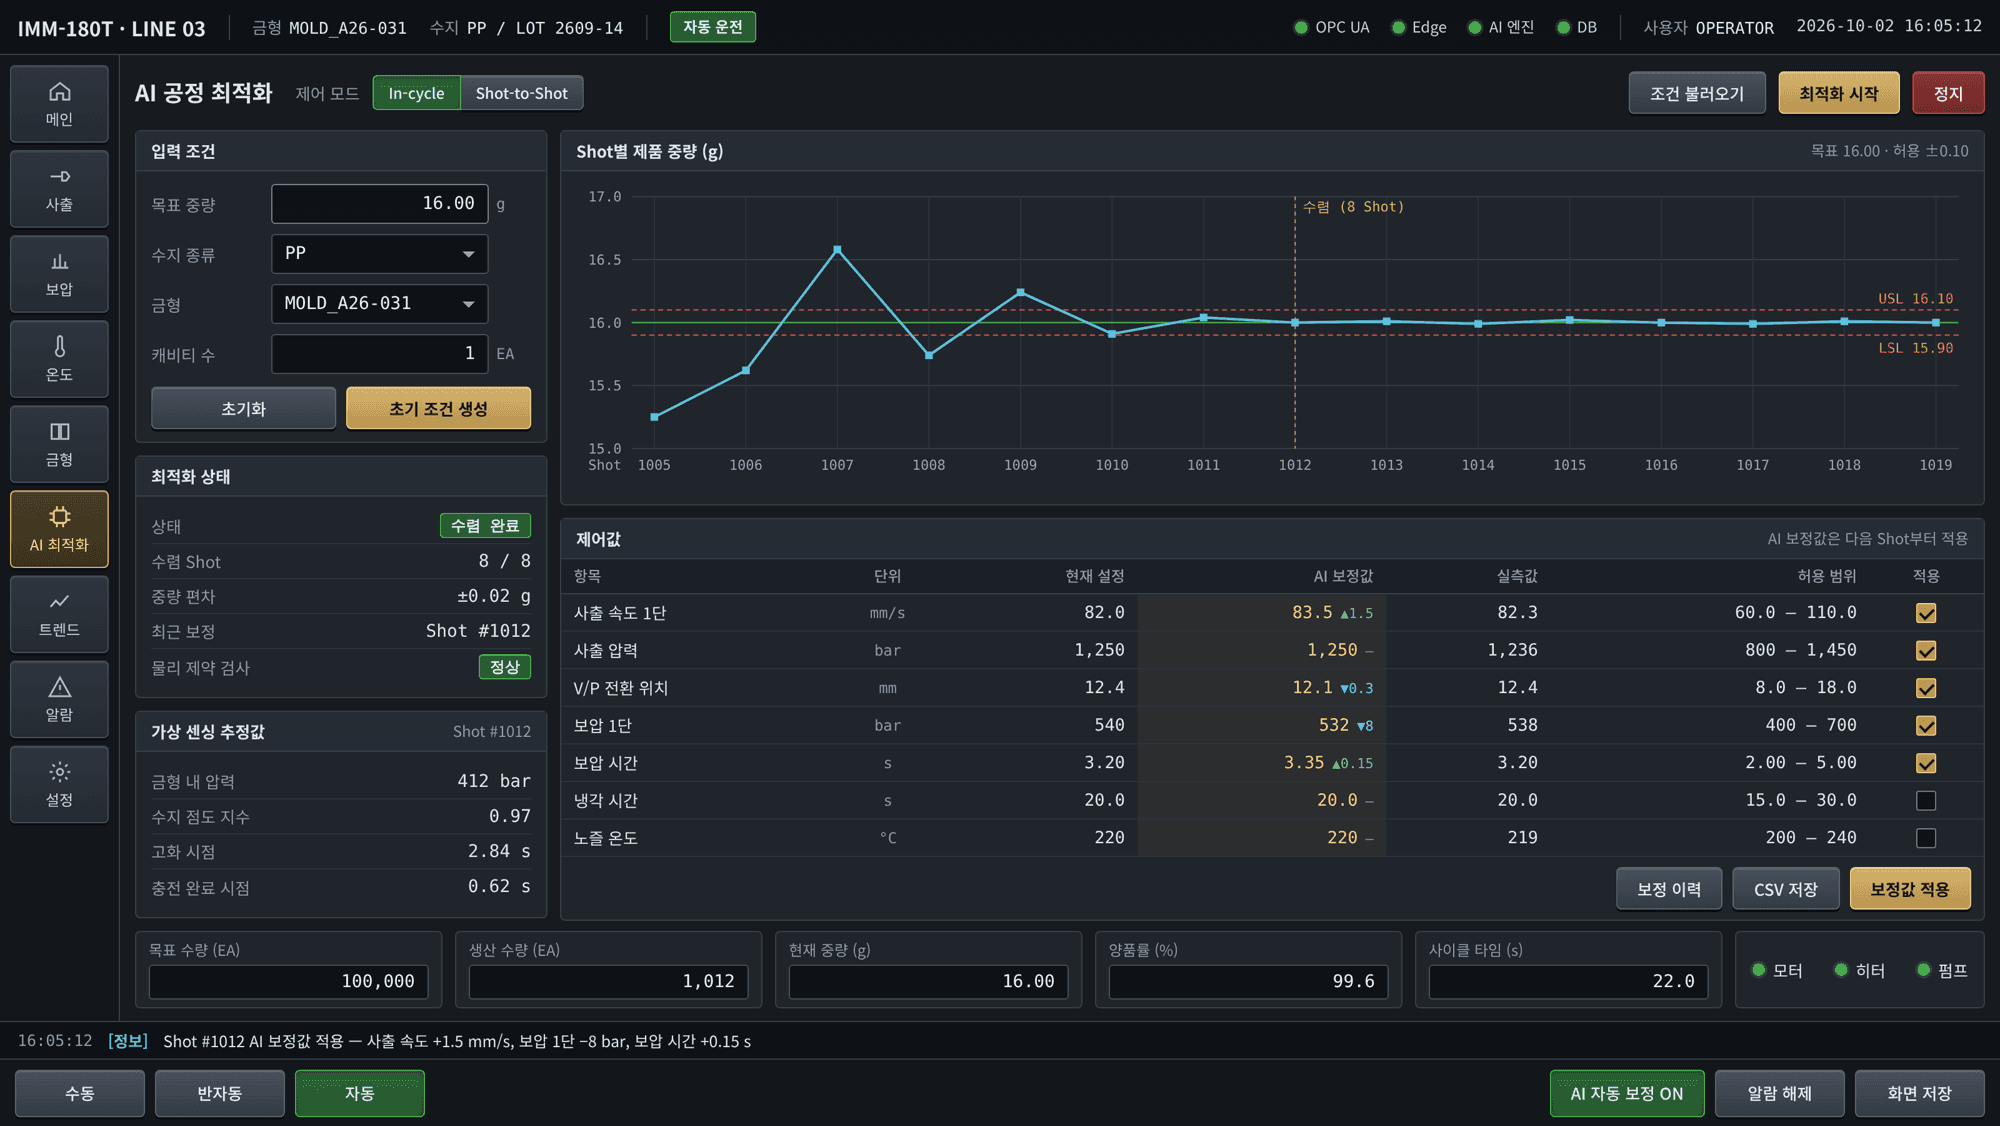Screen dimensions: 2000x1126
Task: Toggle the AI 자동 보정 ON button
Action: [x=1627, y=1093]
